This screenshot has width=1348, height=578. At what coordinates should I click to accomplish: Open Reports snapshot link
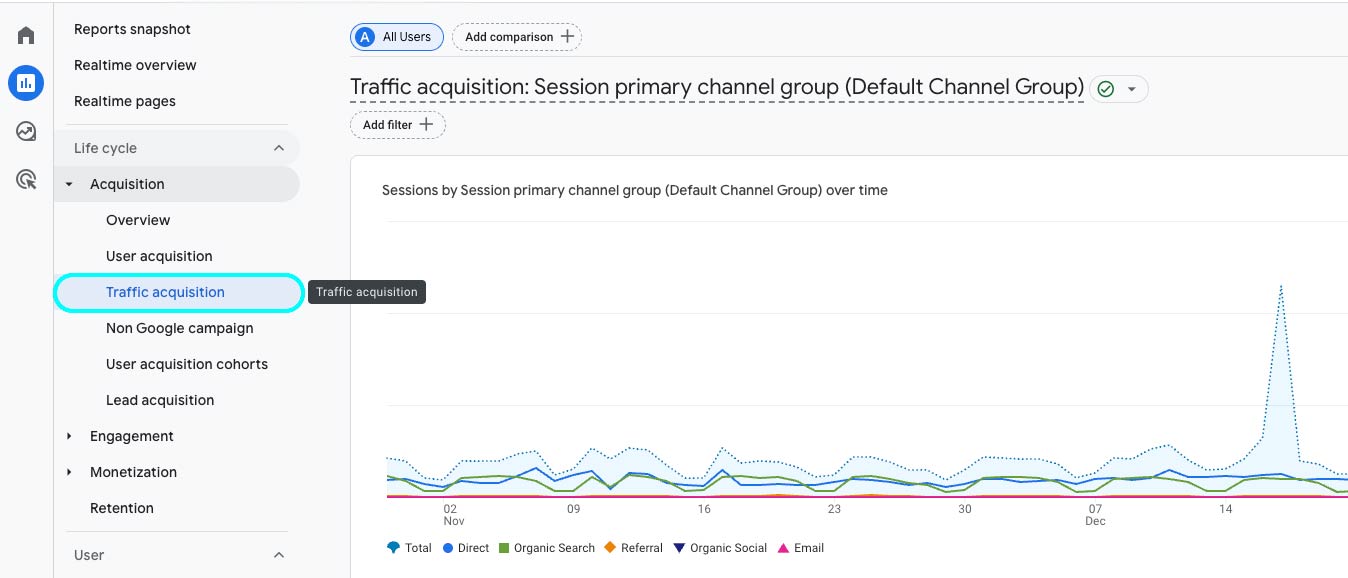(132, 29)
